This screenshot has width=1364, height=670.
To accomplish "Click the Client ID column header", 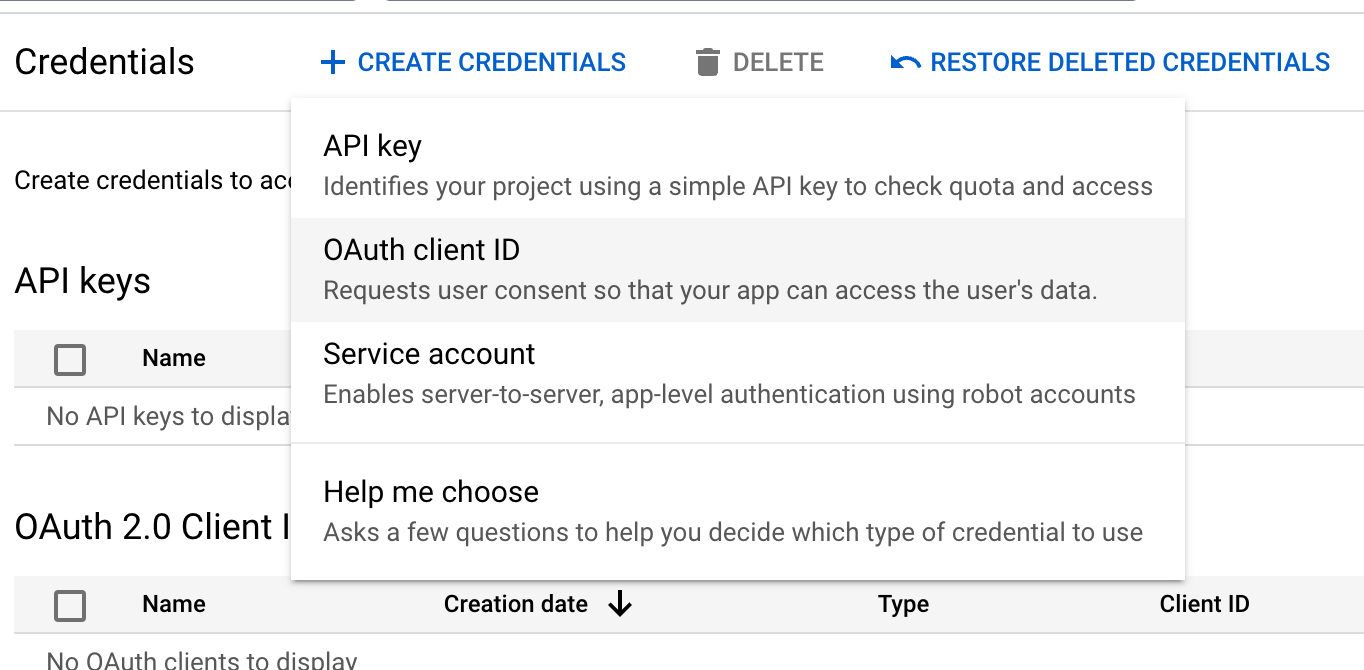I will (x=1204, y=604).
